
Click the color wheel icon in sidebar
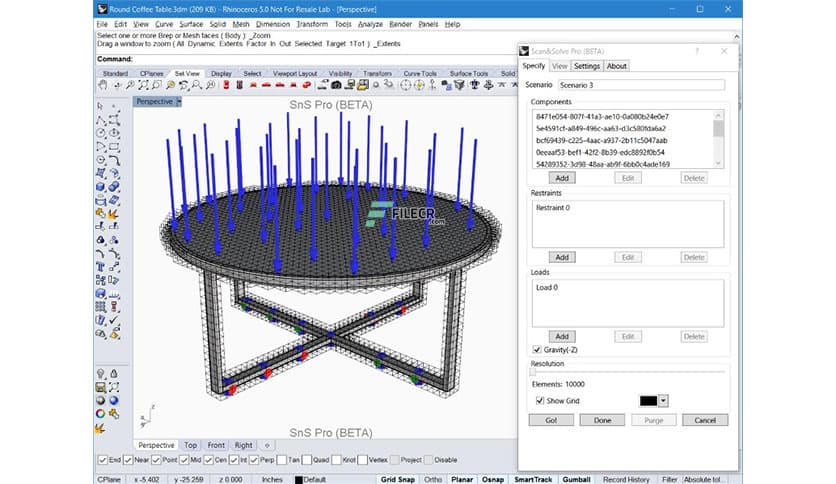click(x=101, y=414)
